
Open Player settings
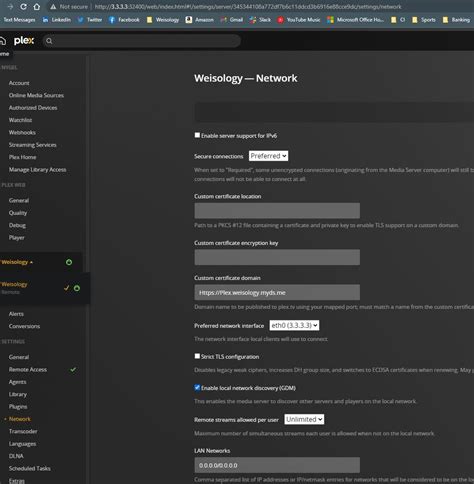(16, 238)
